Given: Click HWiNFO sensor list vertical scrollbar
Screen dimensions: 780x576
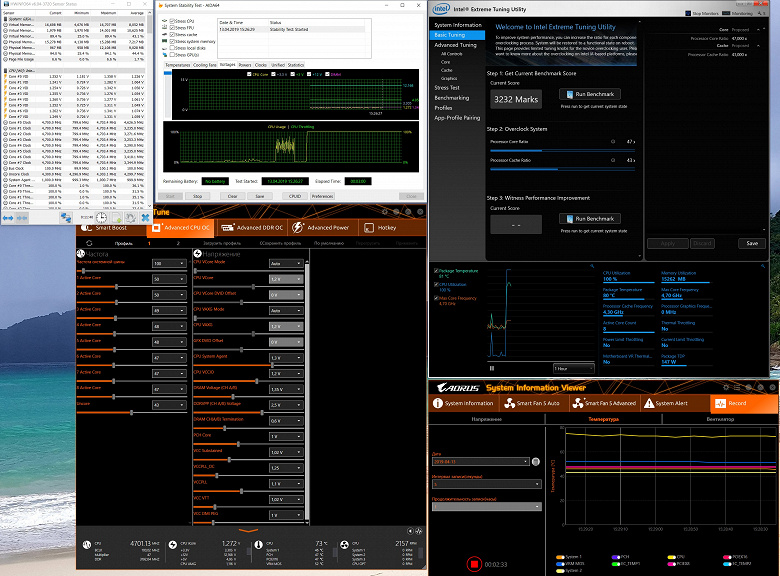Looking at the screenshot, I should (x=150, y=108).
